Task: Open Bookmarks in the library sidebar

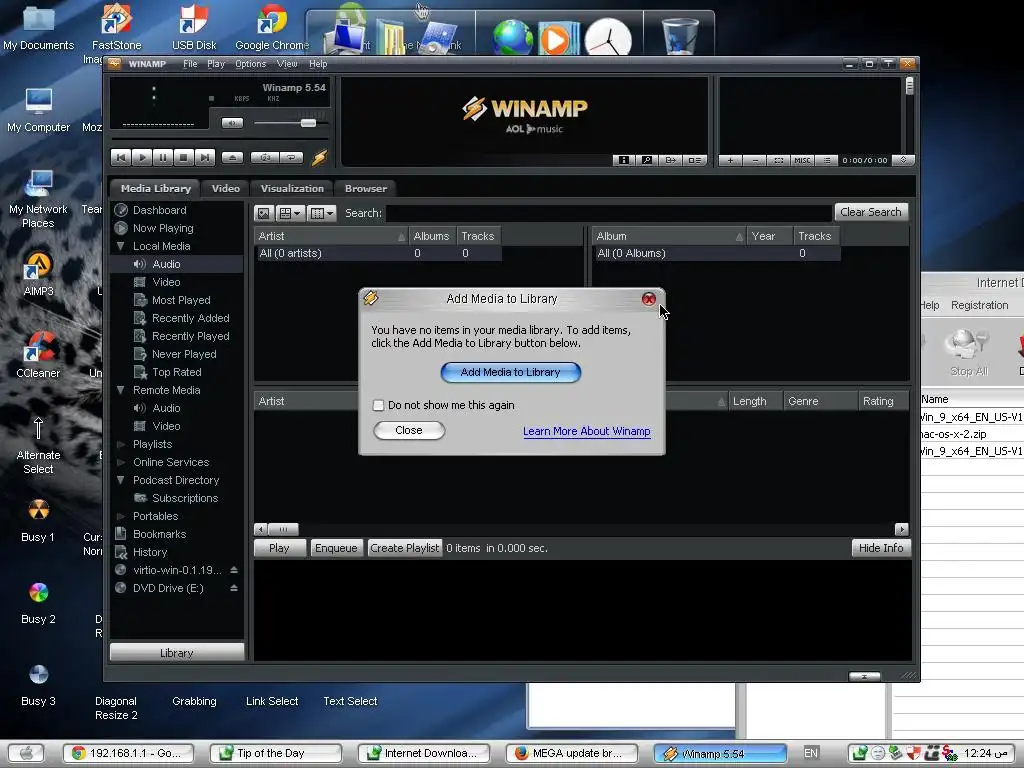Action: click(x=159, y=534)
